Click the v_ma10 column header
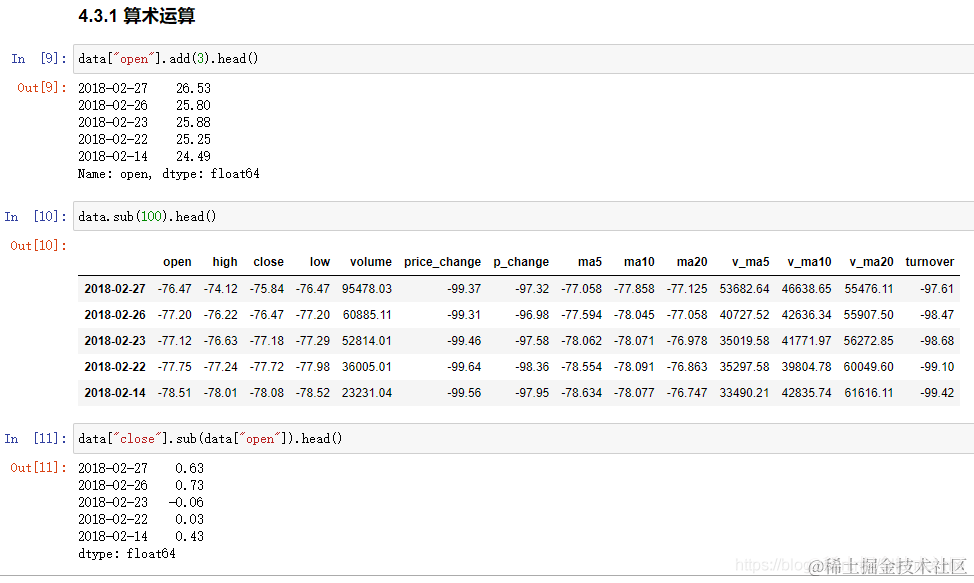Screen dimensions: 974x583 point(809,262)
